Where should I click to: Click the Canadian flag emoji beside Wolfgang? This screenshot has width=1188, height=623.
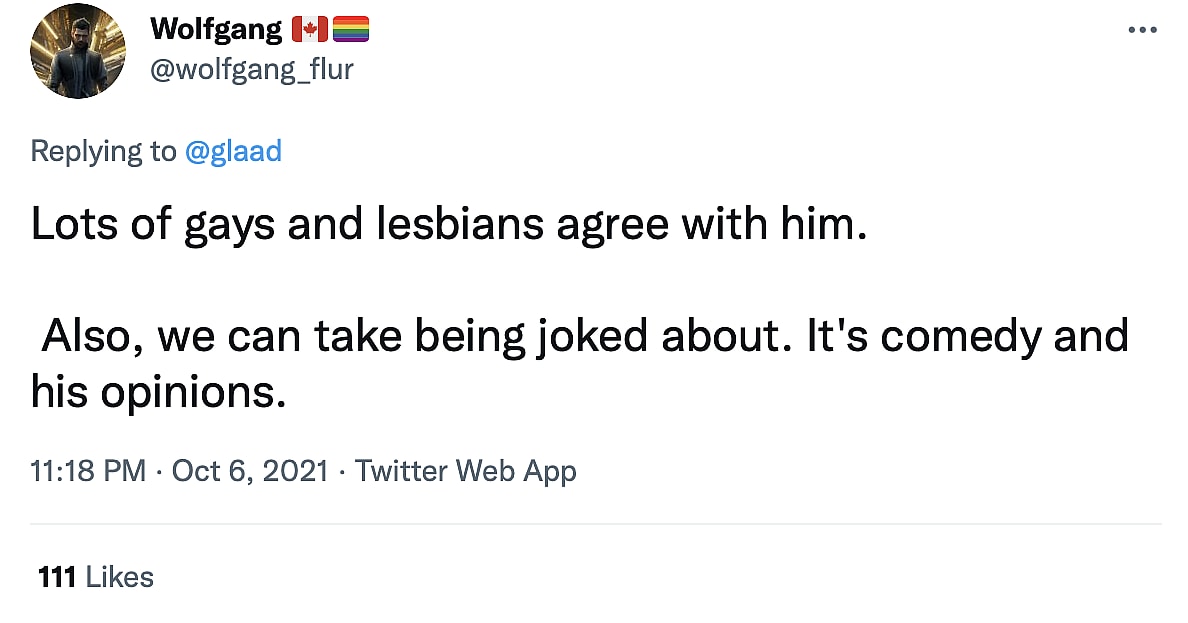click(x=310, y=31)
